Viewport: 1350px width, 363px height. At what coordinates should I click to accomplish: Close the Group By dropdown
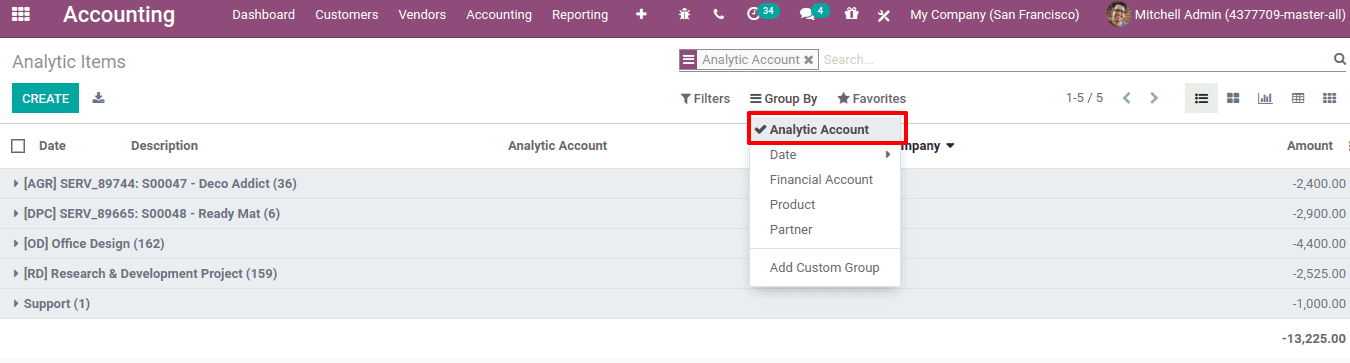coord(783,99)
